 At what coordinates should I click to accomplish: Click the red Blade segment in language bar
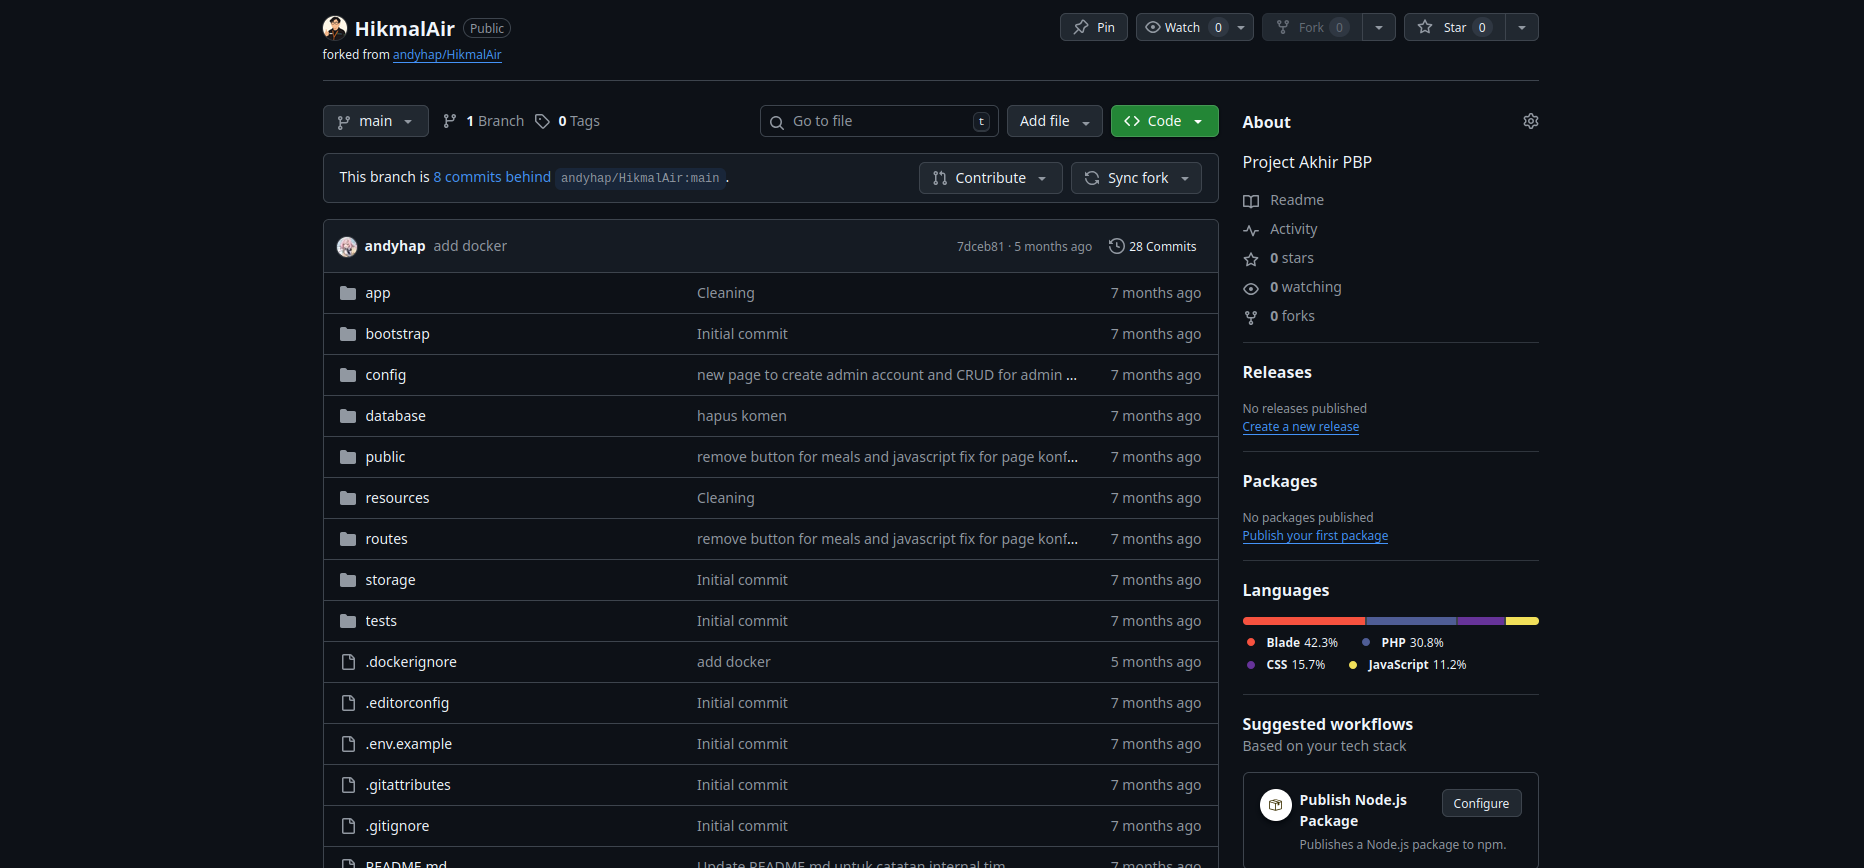coord(1303,621)
